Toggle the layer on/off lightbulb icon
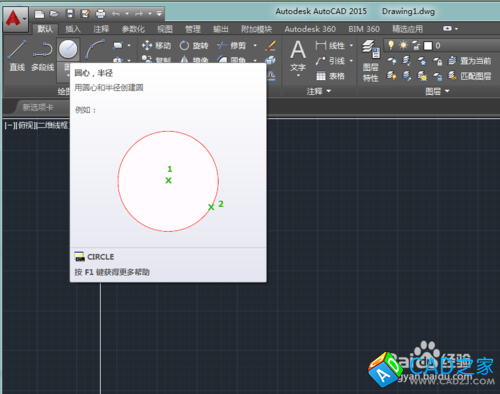The width and height of the screenshot is (500, 394). click(391, 45)
